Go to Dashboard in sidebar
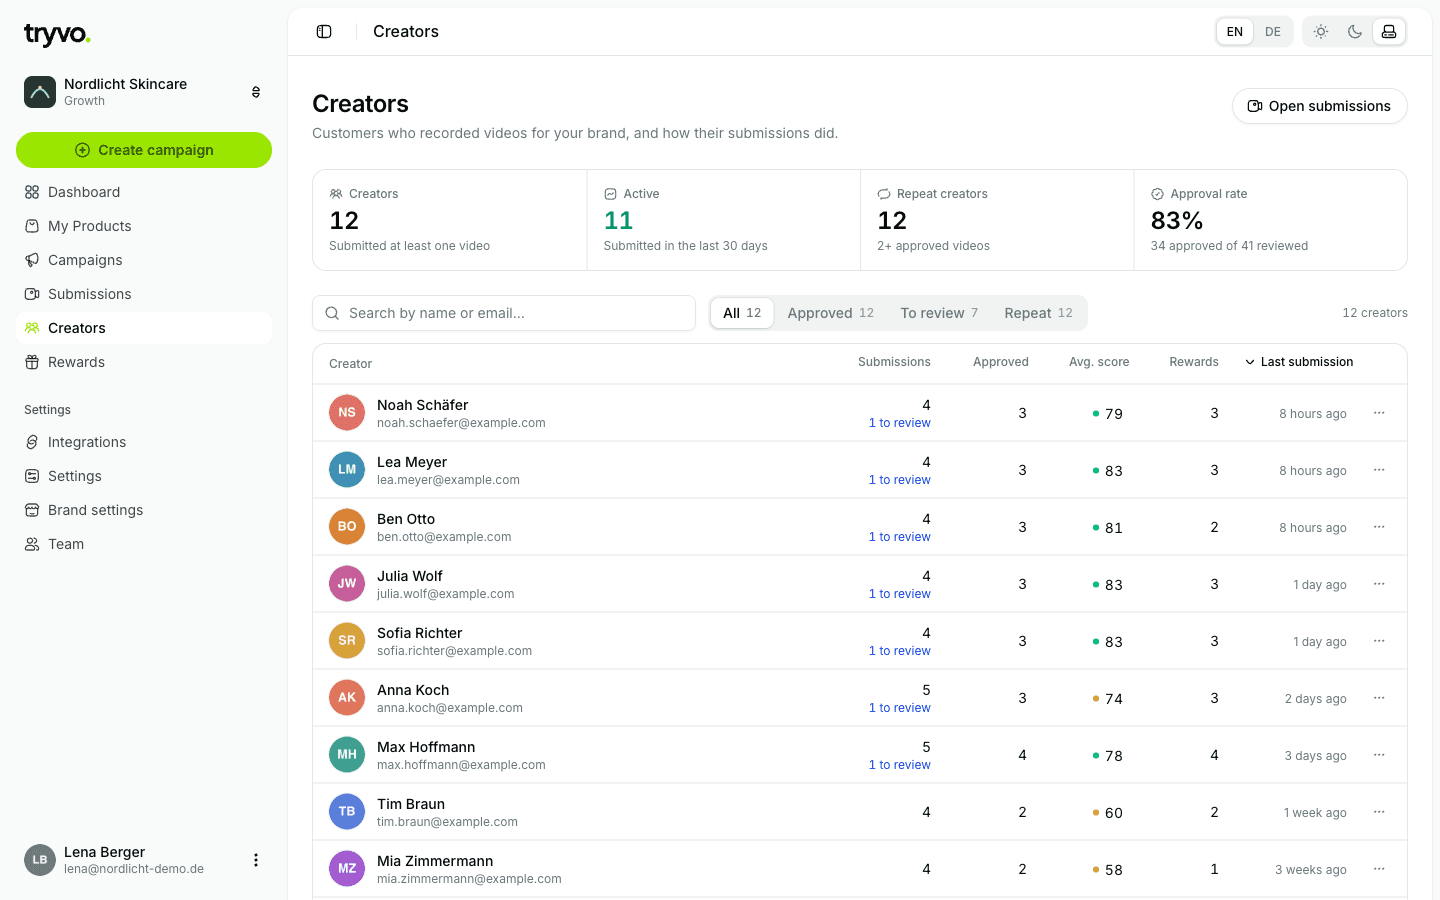 coord(144,192)
